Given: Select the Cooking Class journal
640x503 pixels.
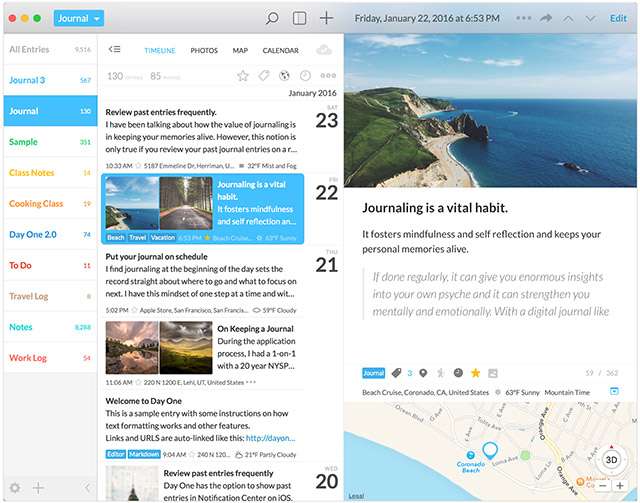Looking at the screenshot, I should tap(36, 204).
